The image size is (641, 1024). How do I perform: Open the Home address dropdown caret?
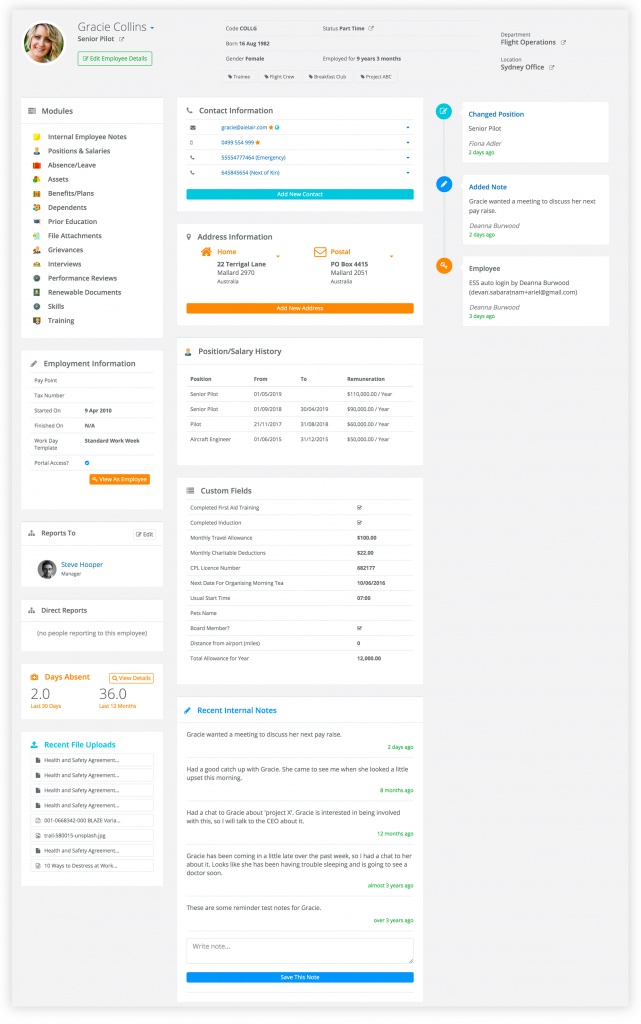coord(278,256)
